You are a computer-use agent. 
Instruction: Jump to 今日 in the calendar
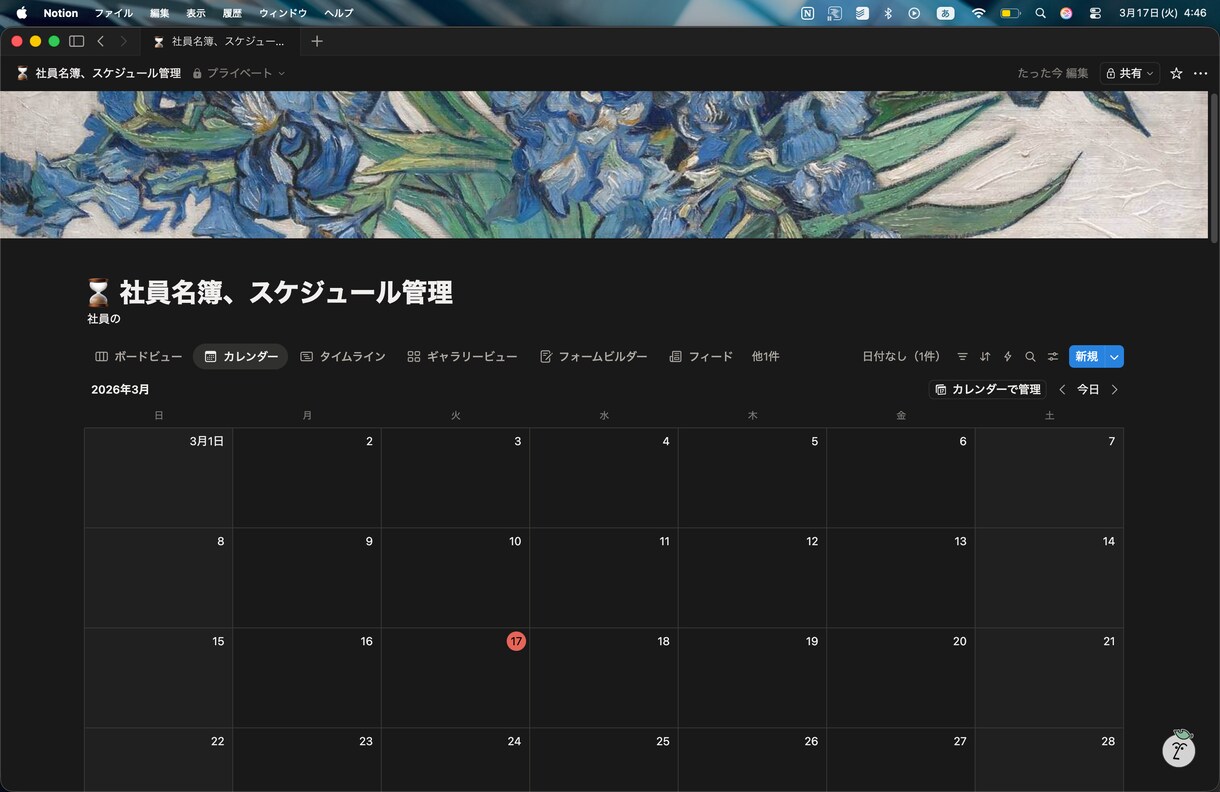point(1088,389)
